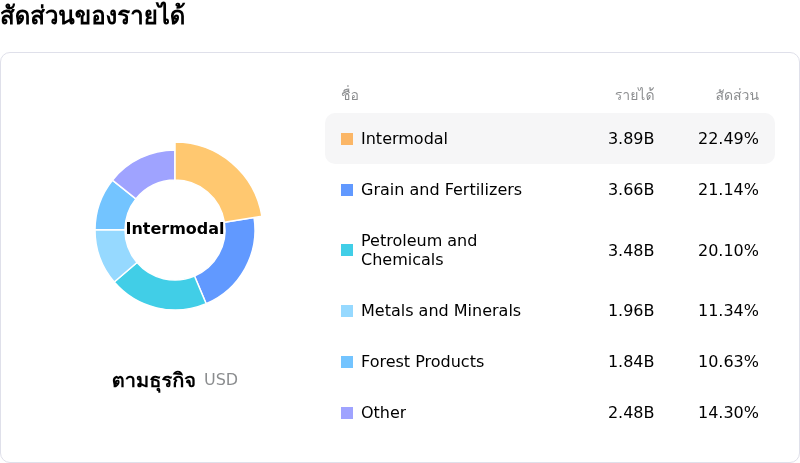
Task: Click the สัดส่วน column header
Action: (x=737, y=95)
